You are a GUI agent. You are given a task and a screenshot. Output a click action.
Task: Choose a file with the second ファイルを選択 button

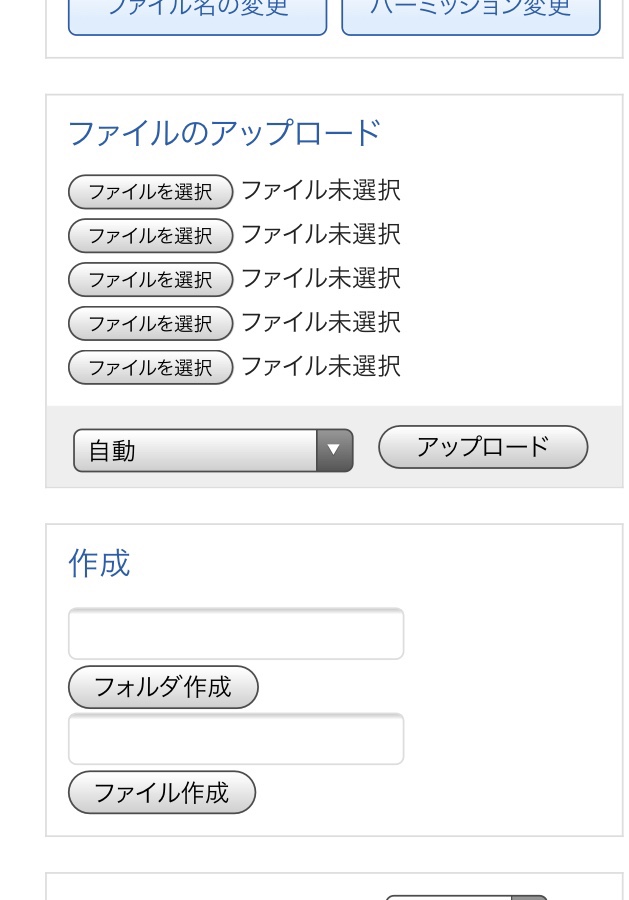pos(150,236)
